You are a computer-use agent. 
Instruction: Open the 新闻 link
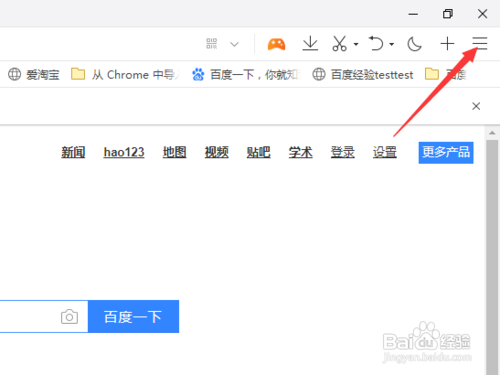(x=73, y=152)
